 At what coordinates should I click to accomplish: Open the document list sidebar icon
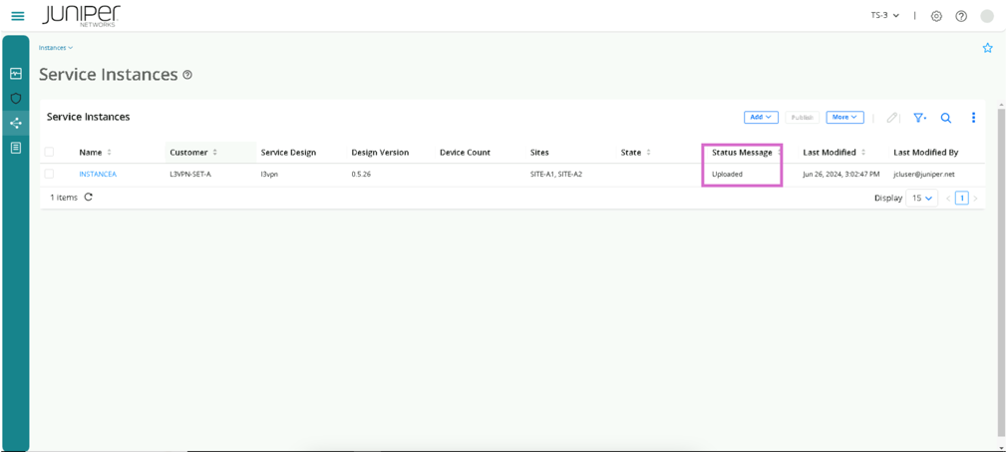click(16, 148)
